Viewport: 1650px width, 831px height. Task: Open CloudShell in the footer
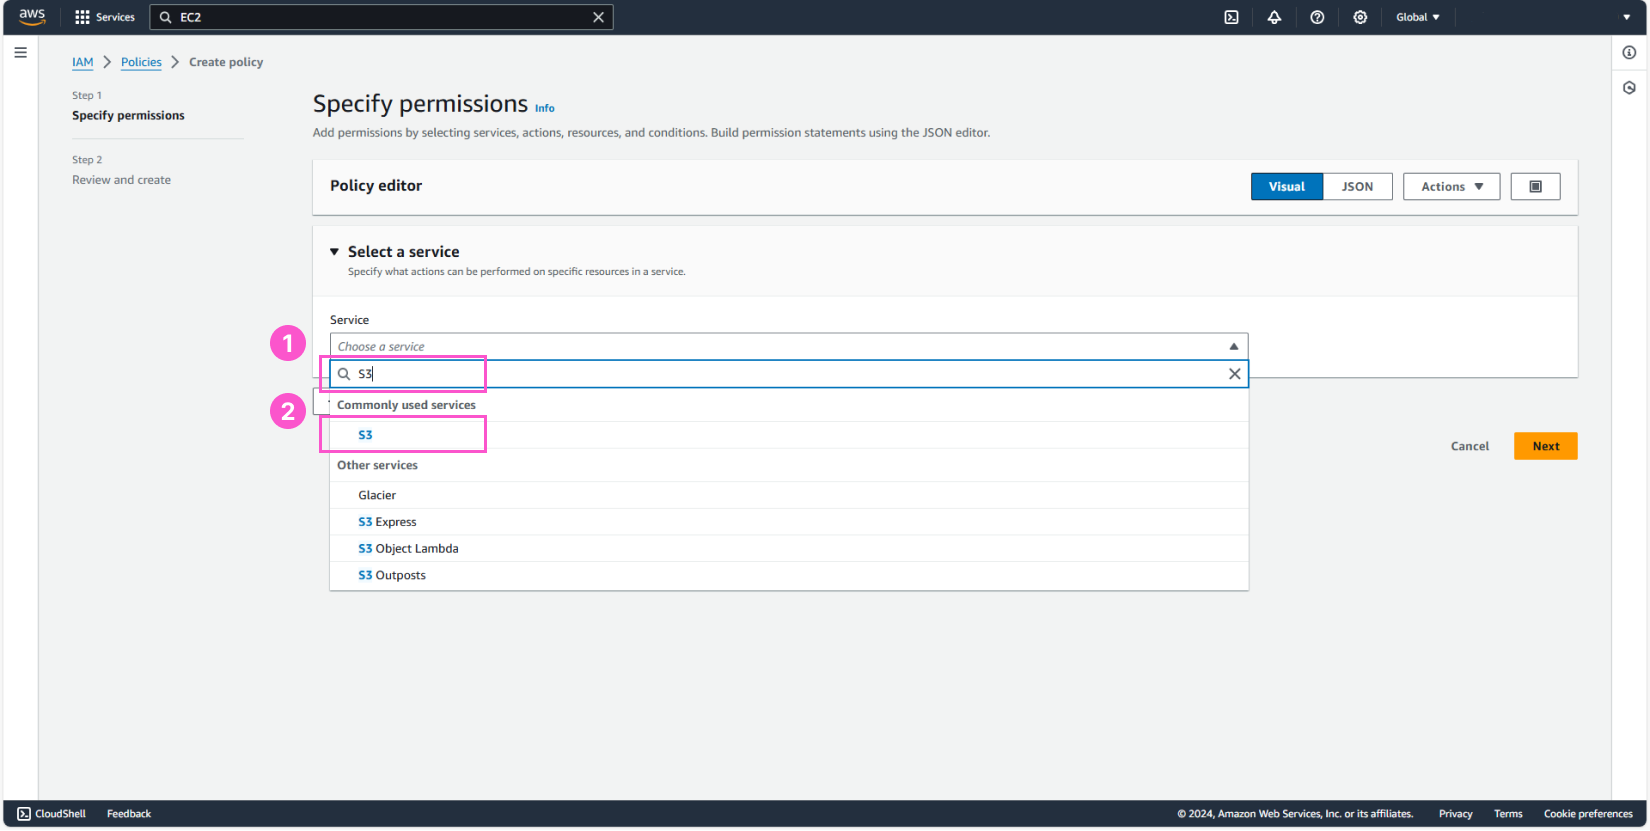(52, 814)
